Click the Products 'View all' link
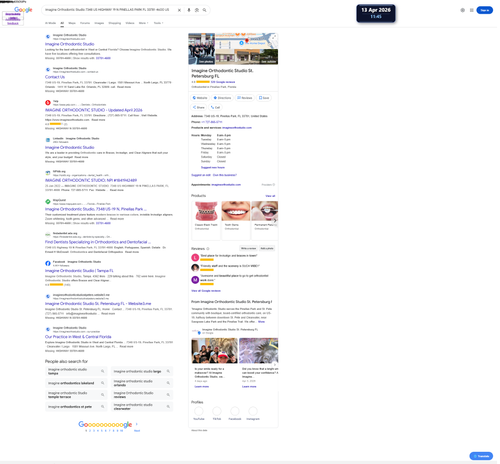 tap(270, 196)
